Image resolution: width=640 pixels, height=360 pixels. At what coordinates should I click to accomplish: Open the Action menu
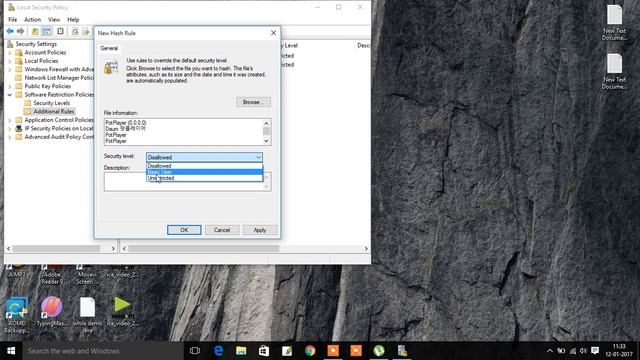pos(32,20)
